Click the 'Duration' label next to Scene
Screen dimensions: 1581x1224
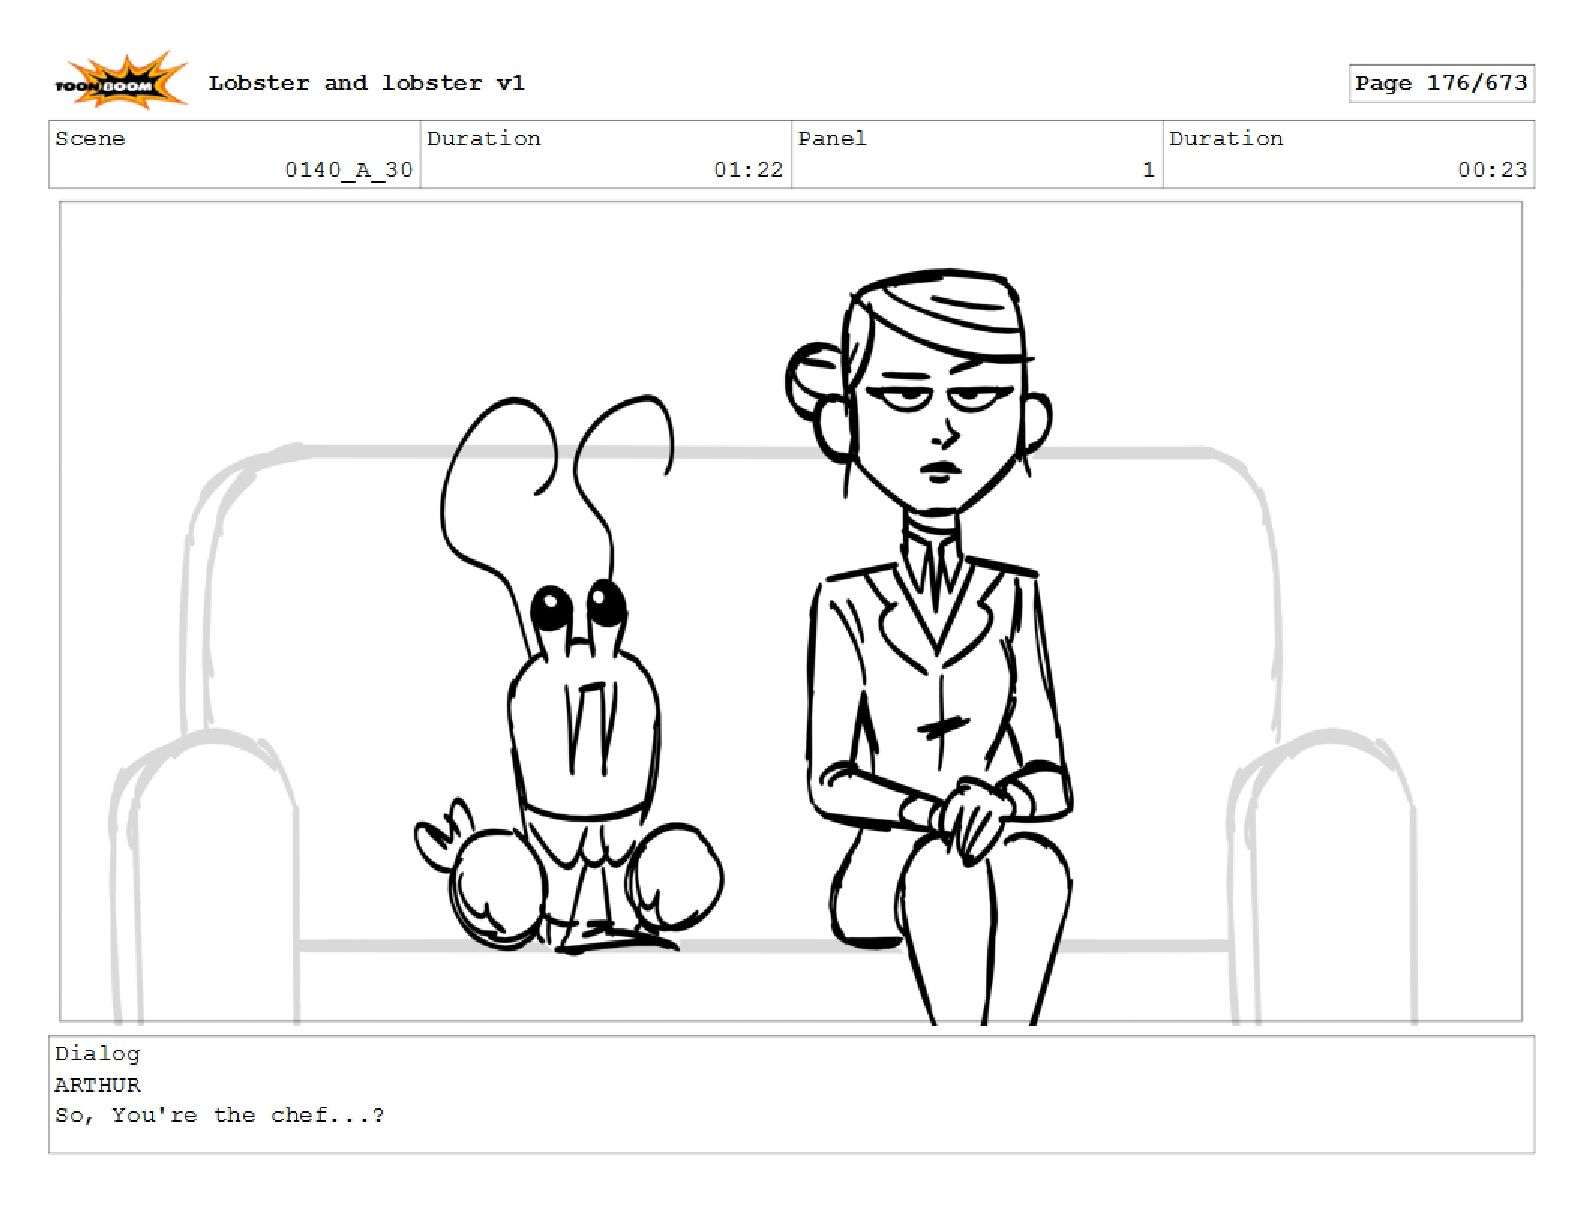click(484, 138)
